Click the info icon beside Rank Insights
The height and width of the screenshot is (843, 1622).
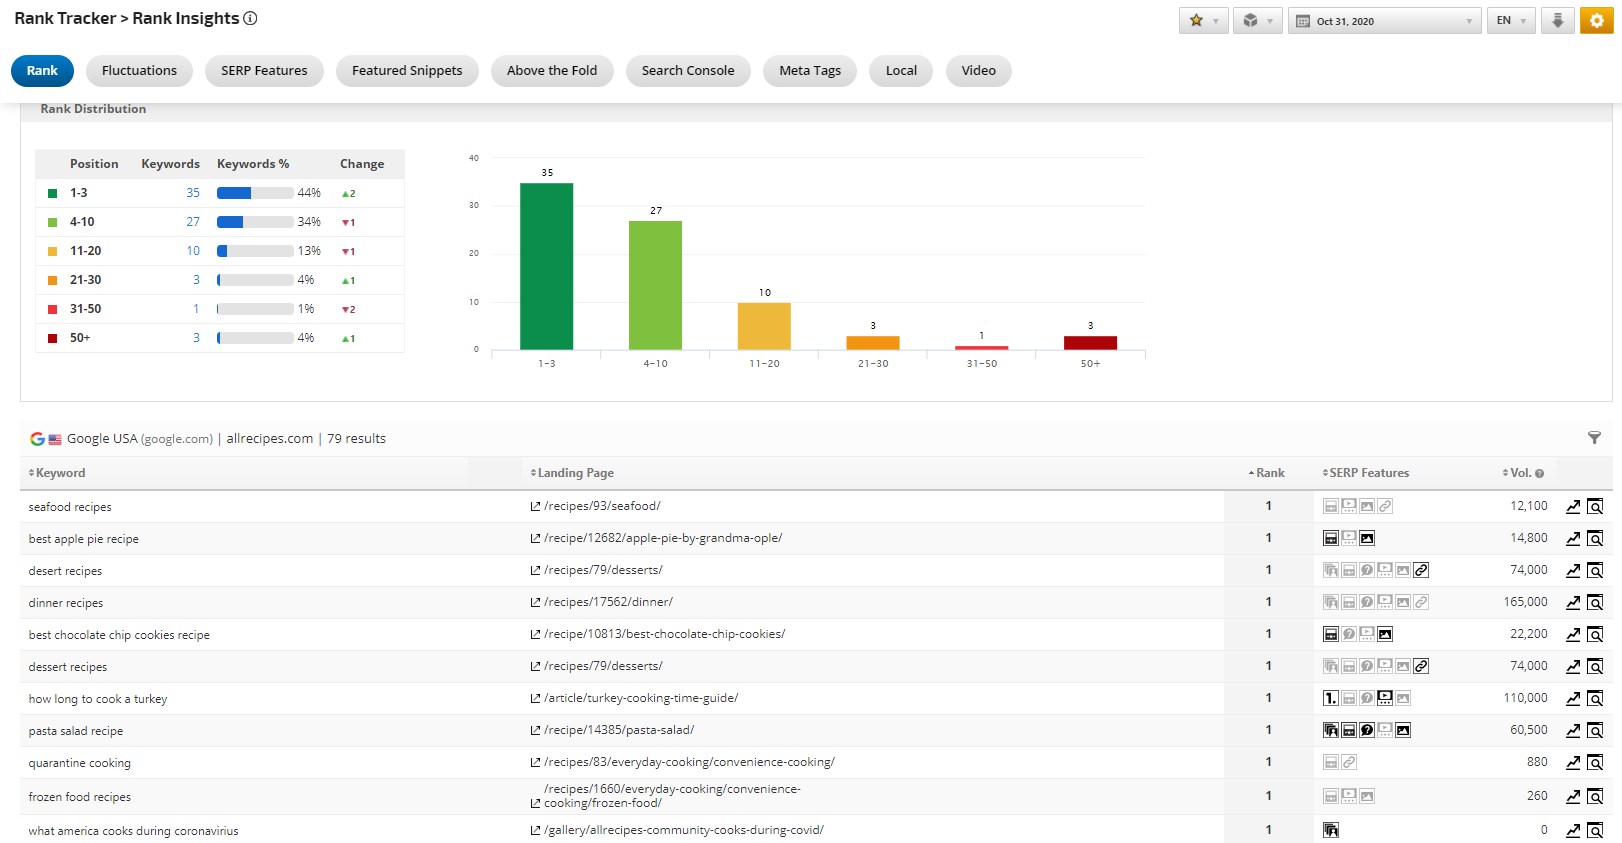click(251, 18)
